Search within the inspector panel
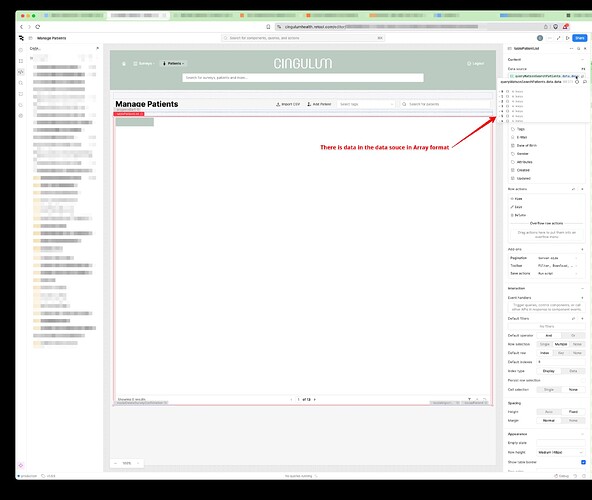 point(578,49)
